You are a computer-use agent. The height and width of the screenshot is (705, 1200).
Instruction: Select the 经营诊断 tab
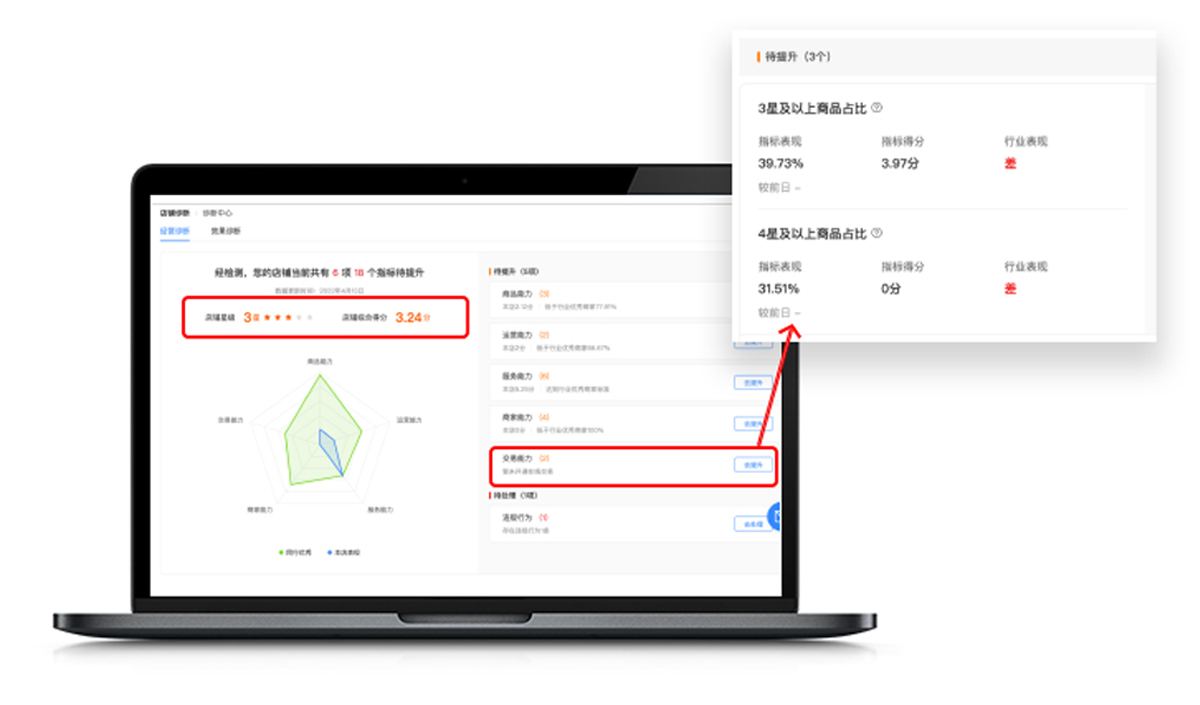pyautogui.click(x=174, y=231)
